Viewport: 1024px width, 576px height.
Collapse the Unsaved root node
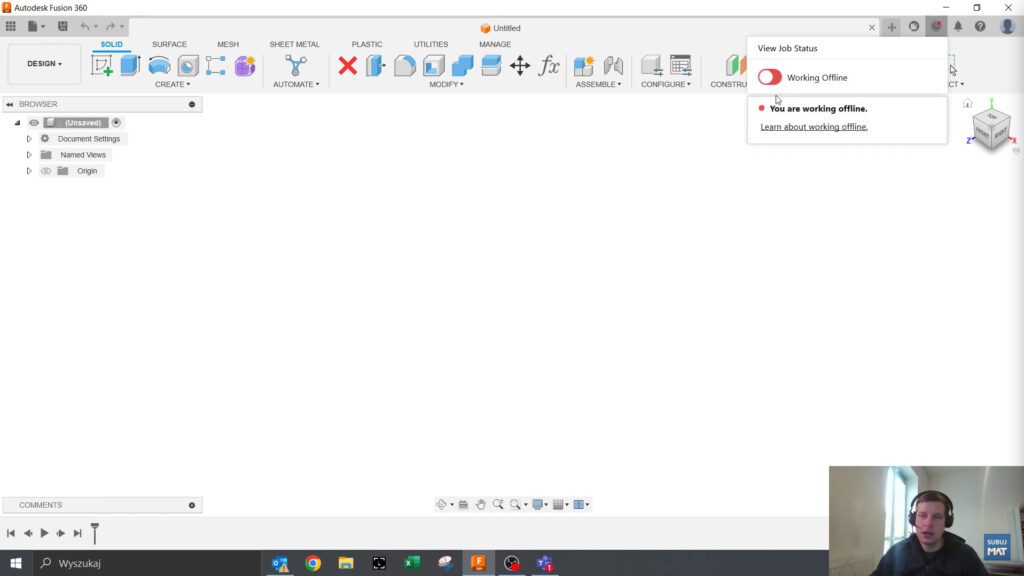[x=18, y=123]
